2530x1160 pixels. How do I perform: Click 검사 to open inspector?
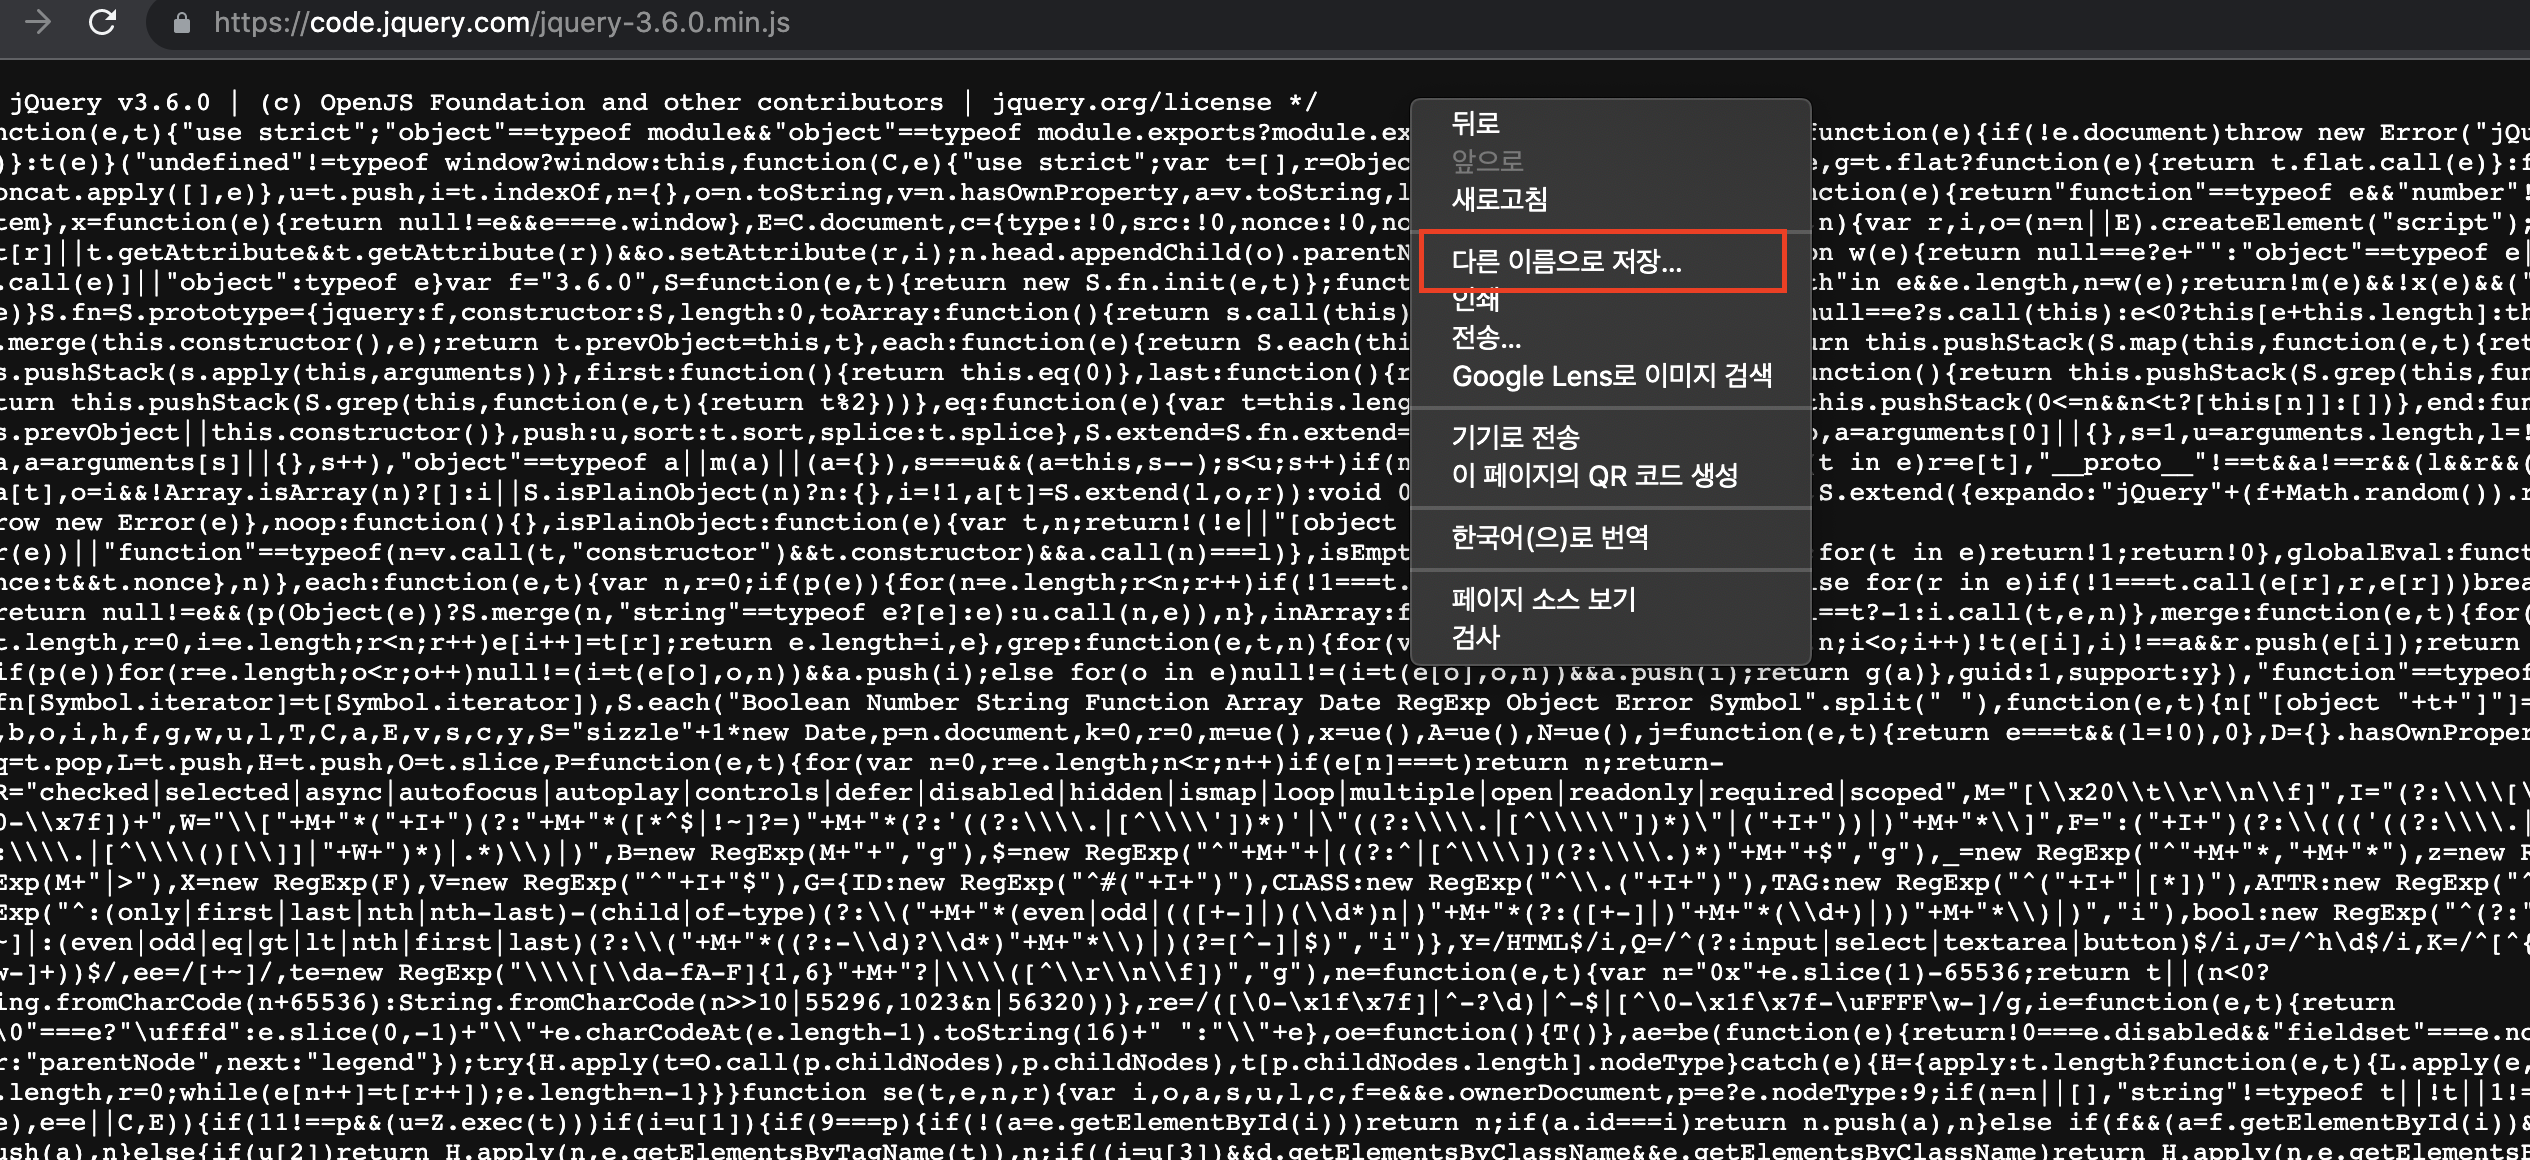(x=1476, y=637)
